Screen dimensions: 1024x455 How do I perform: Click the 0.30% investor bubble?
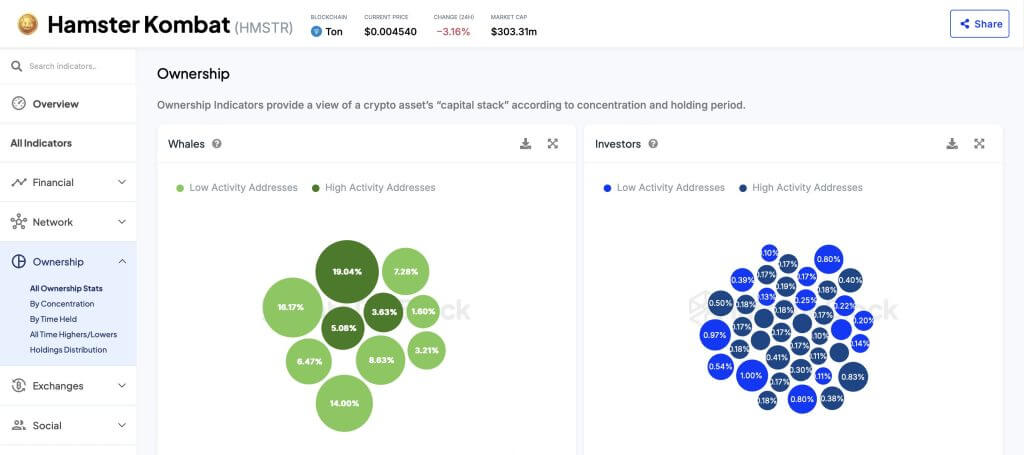[800, 369]
